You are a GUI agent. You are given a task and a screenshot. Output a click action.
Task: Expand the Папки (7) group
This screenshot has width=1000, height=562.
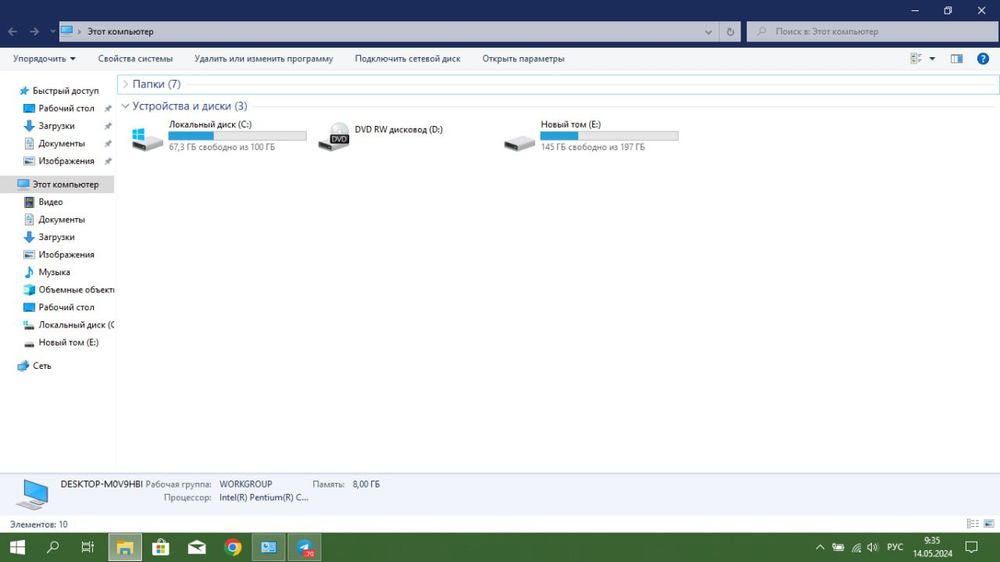click(125, 84)
